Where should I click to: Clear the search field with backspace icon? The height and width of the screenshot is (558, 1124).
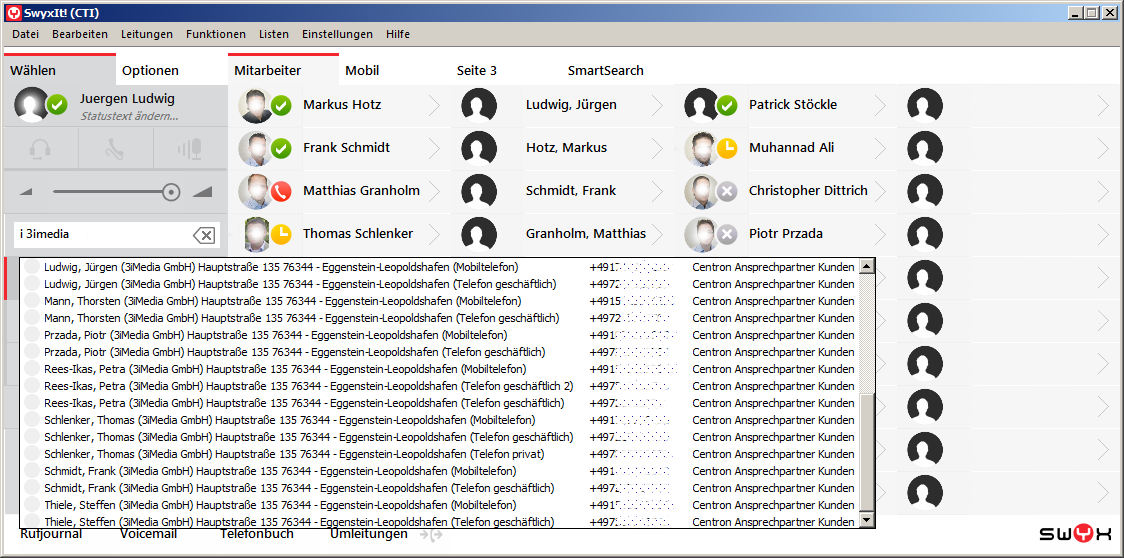coord(203,235)
